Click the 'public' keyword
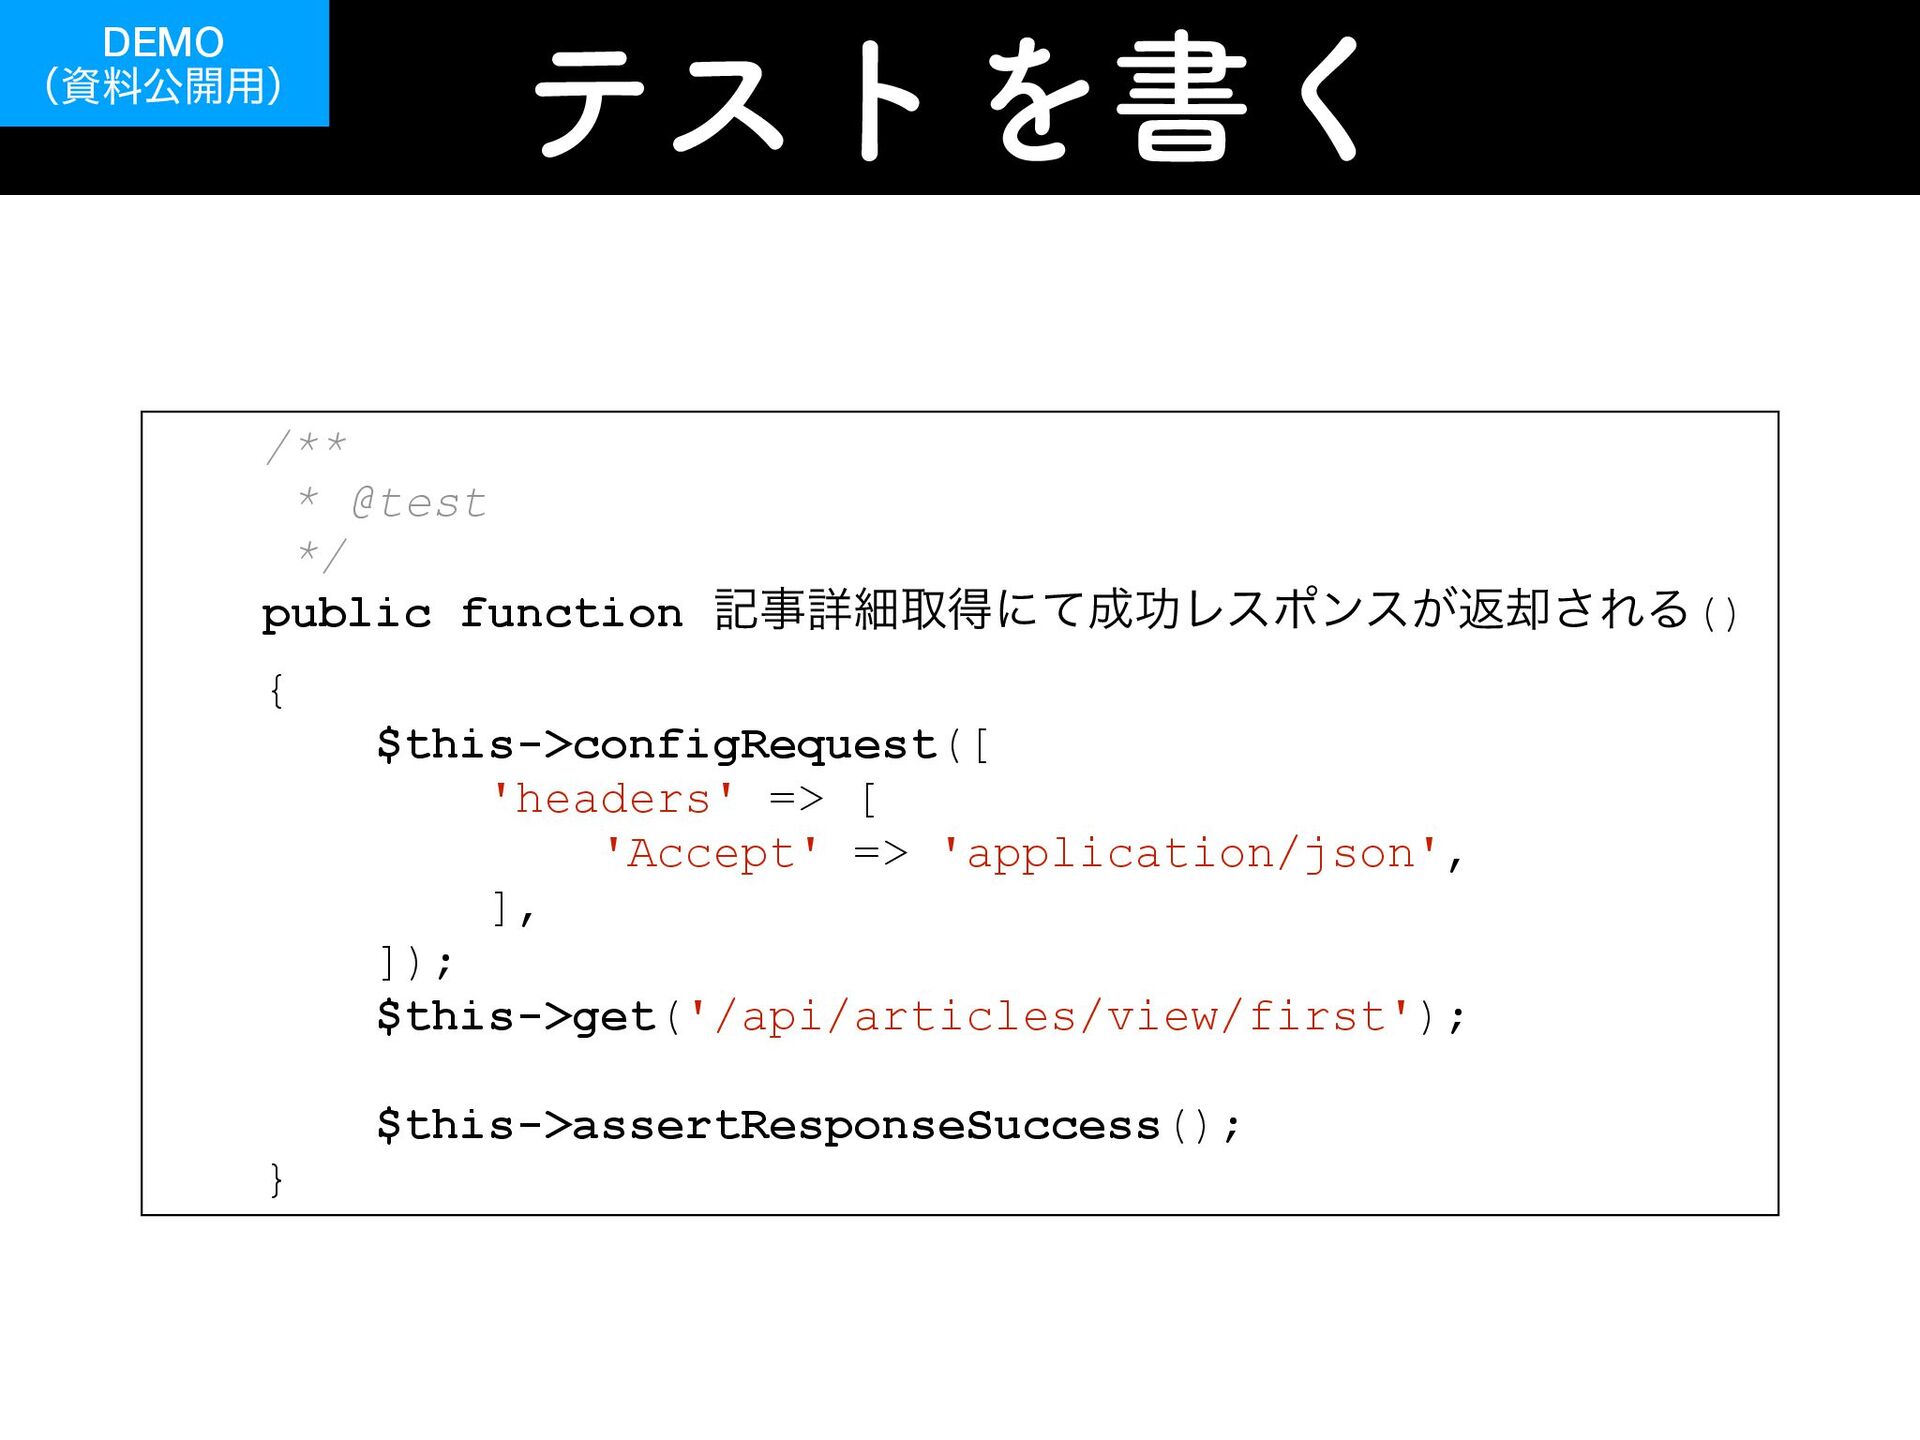This screenshot has width=1920, height=1440. pyautogui.click(x=346, y=613)
